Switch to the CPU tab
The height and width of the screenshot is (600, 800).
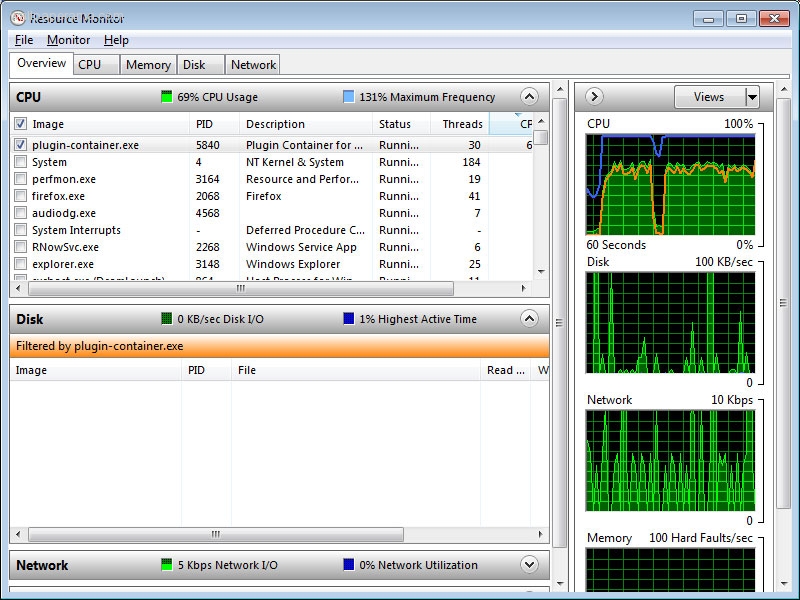pos(96,65)
